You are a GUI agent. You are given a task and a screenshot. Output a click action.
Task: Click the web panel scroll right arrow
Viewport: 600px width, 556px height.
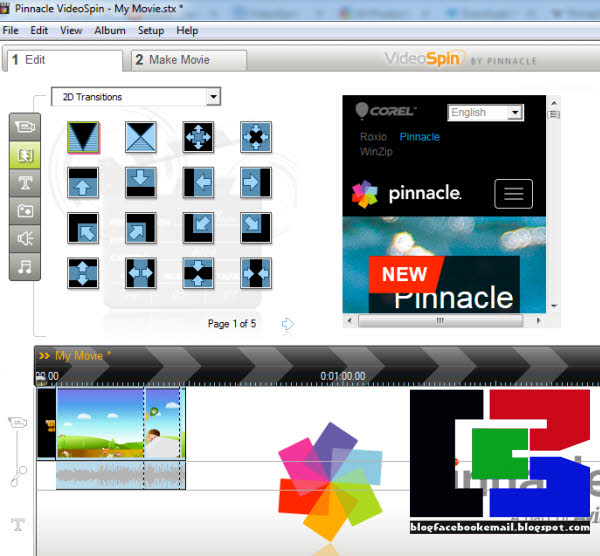click(538, 321)
